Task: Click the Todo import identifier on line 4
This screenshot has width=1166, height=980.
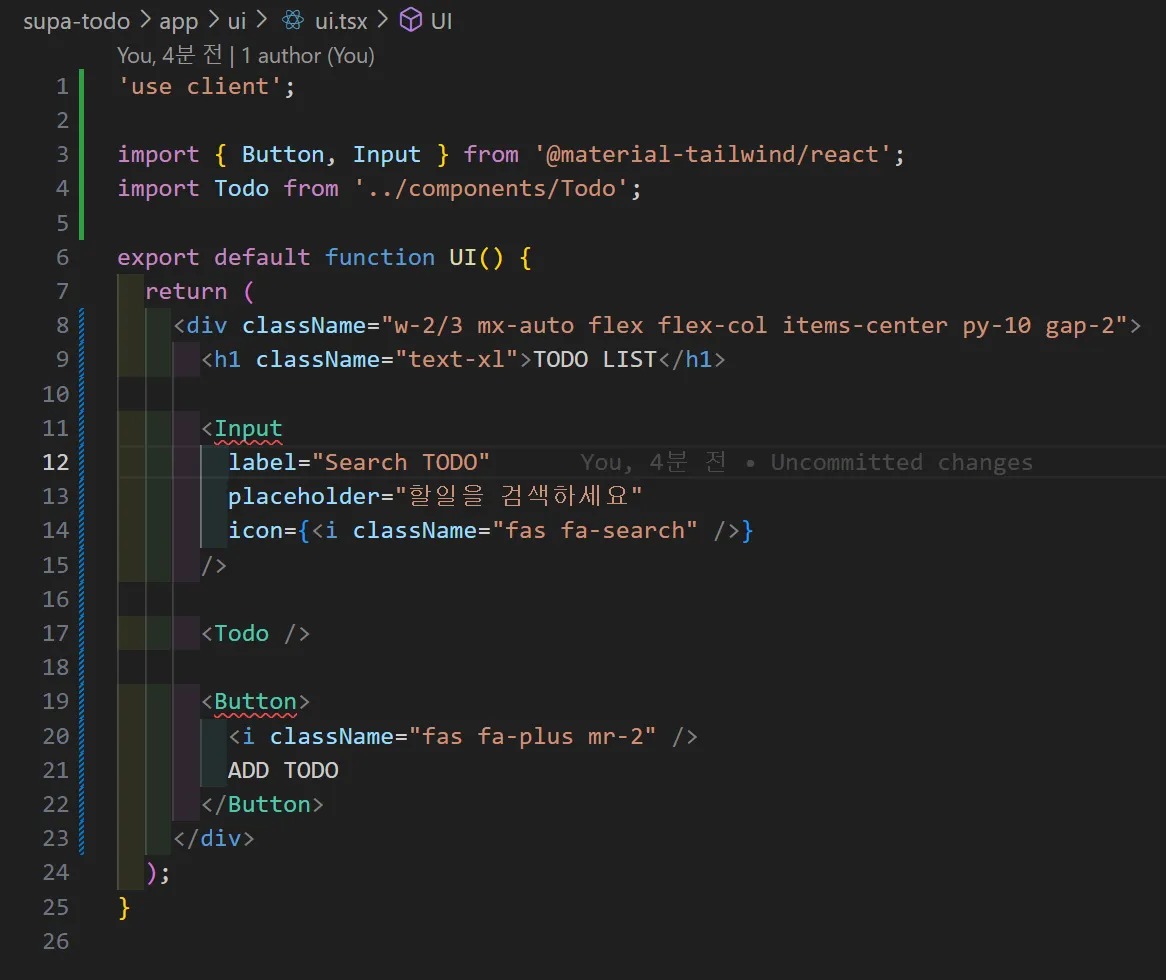Action: pos(242,189)
